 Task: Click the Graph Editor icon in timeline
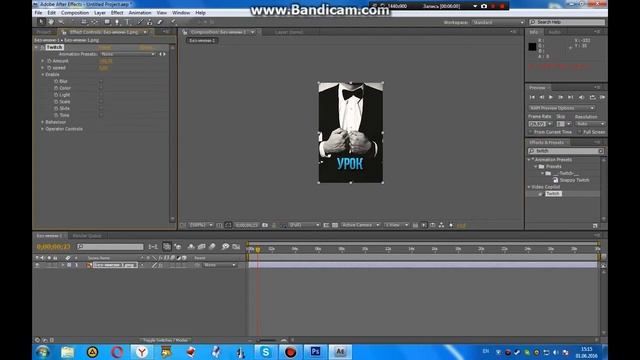(x=236, y=246)
